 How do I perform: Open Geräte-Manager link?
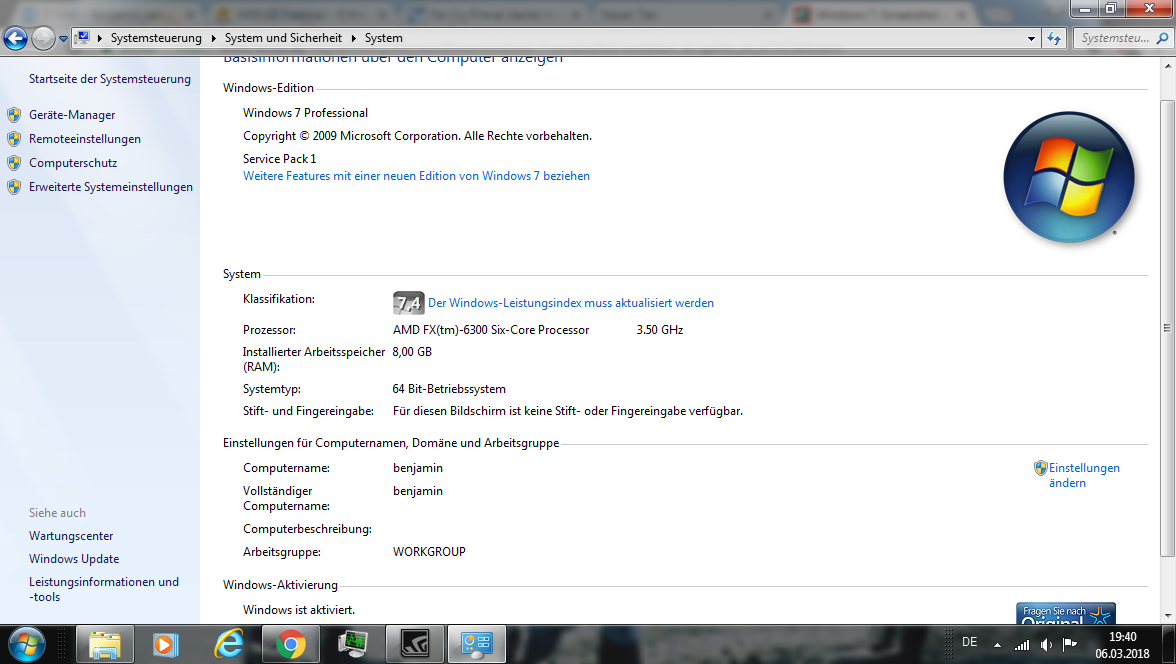coord(72,115)
